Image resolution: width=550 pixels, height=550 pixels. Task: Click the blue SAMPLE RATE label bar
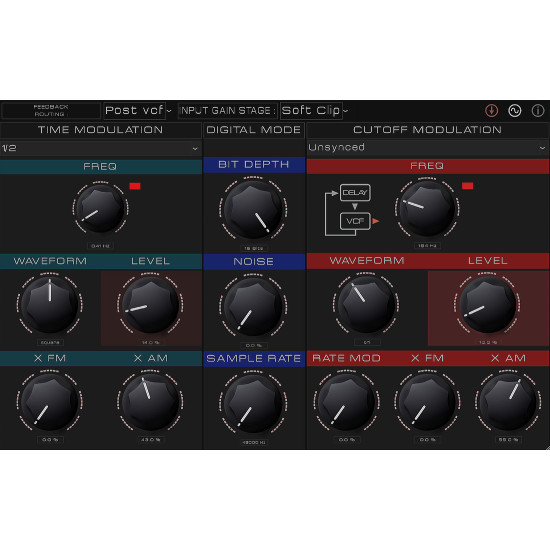254,358
